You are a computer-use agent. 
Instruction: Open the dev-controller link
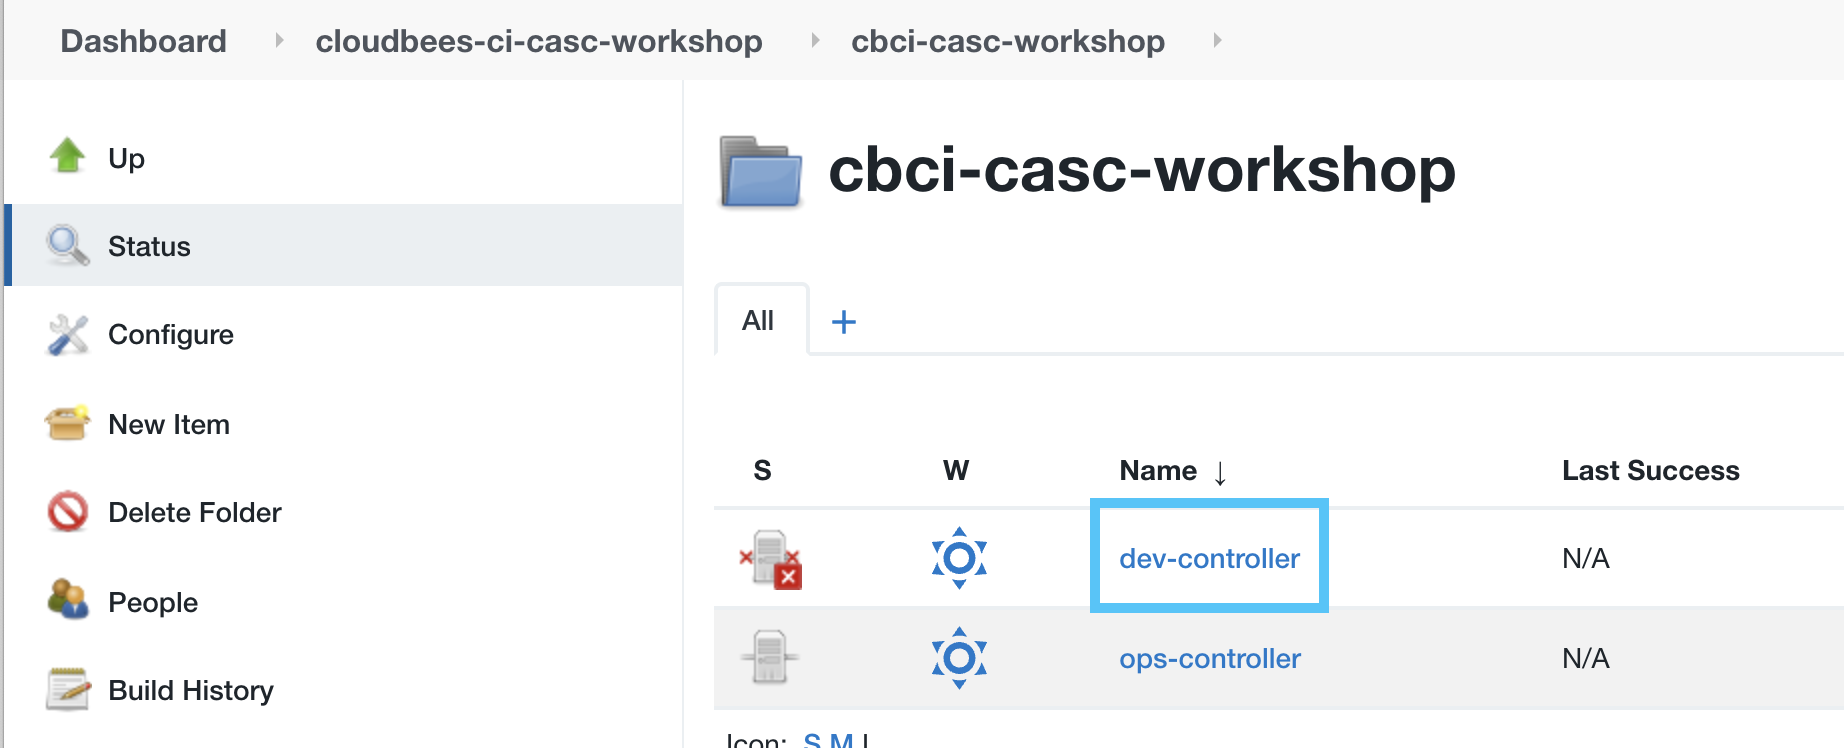click(x=1209, y=558)
